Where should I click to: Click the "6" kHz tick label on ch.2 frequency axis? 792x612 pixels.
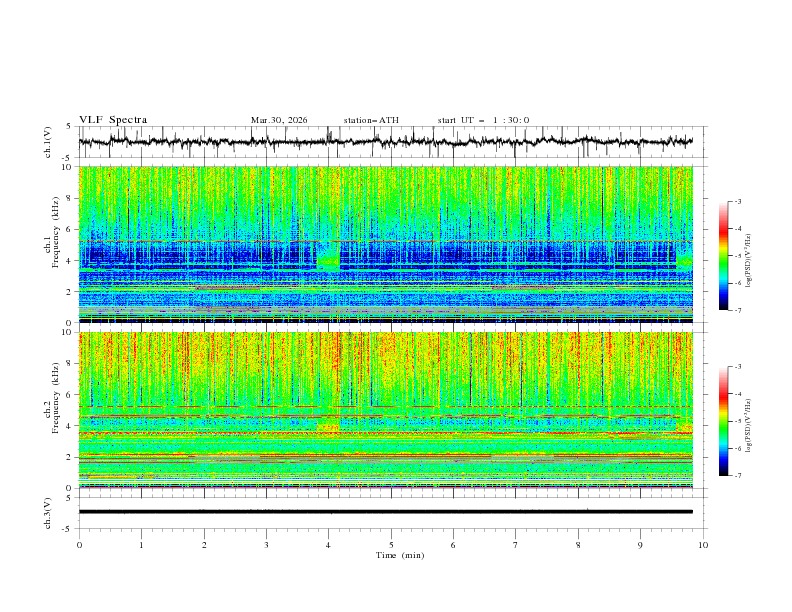pyautogui.click(x=70, y=395)
